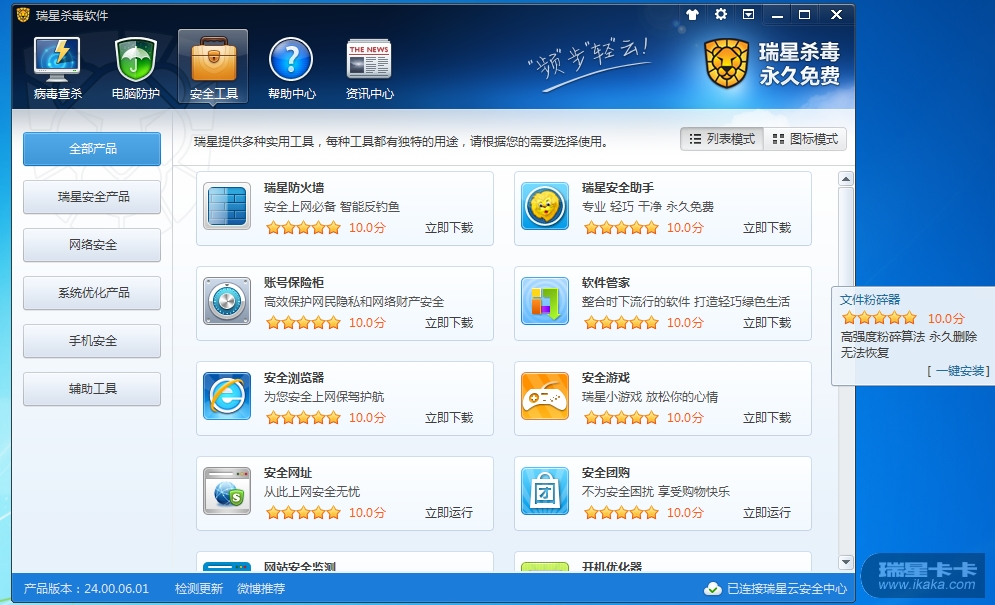Click the cloud connection status icon

[x=713, y=588]
